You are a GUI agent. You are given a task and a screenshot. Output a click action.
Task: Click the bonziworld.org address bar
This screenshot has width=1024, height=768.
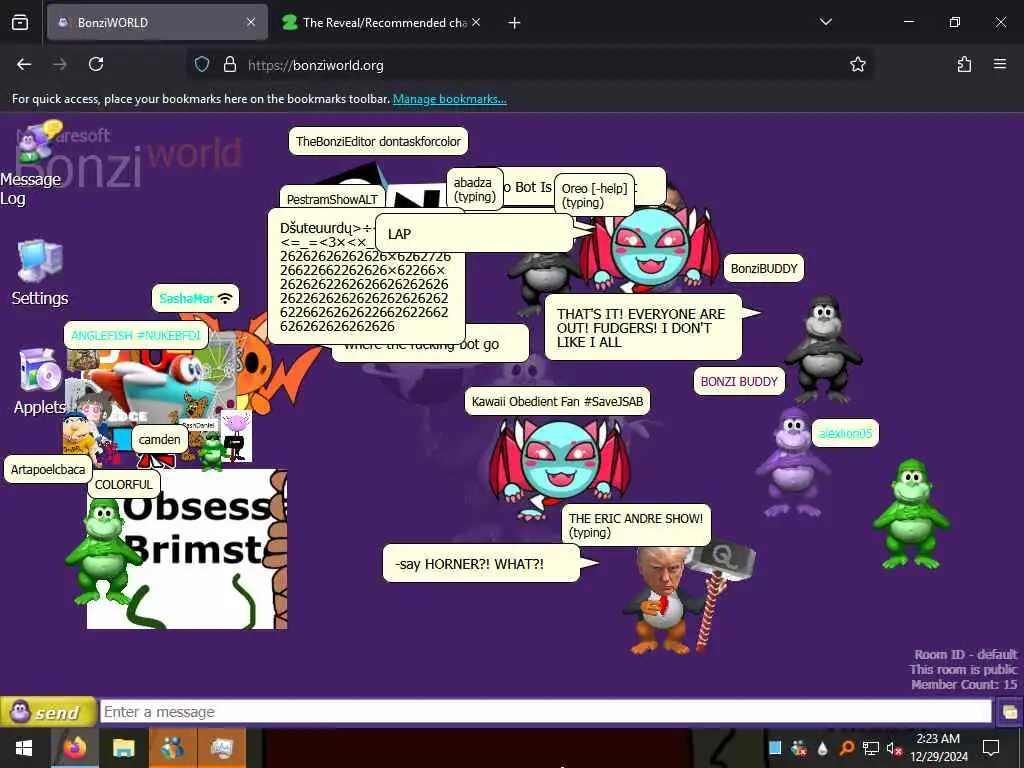click(x=529, y=65)
